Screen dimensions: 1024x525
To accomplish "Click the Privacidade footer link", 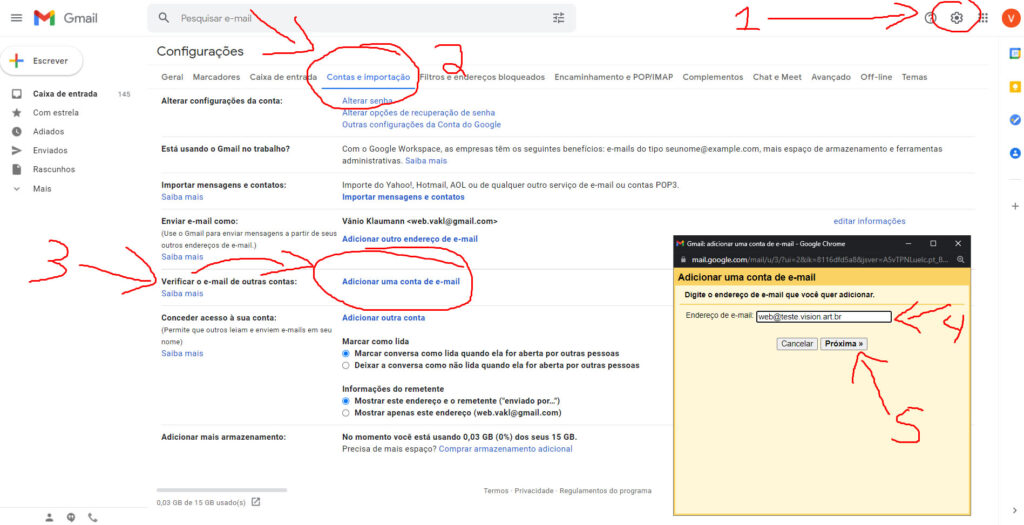I will 534,491.
